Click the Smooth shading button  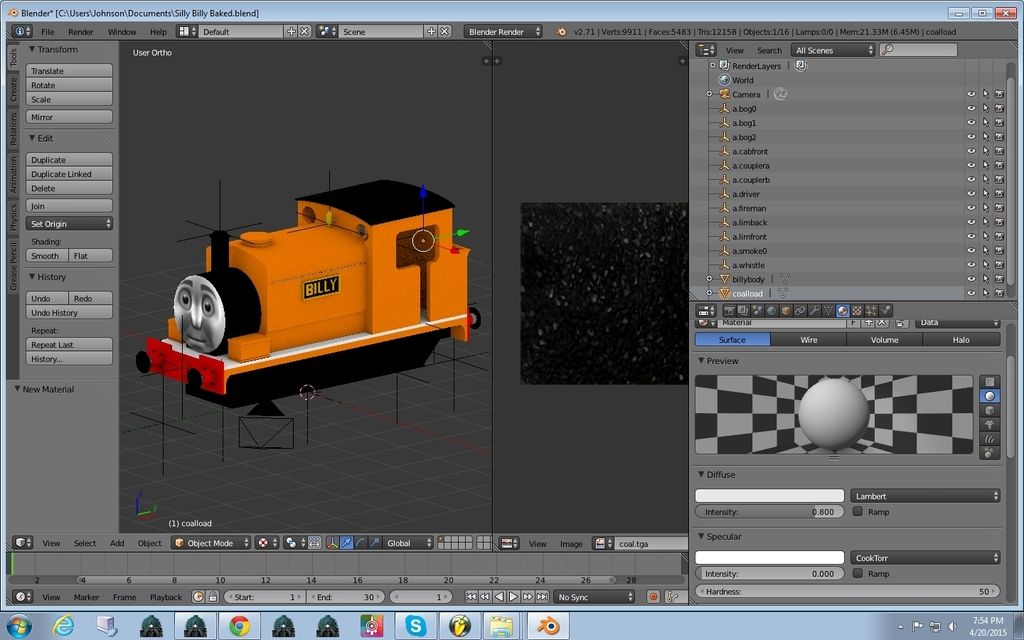(x=47, y=255)
